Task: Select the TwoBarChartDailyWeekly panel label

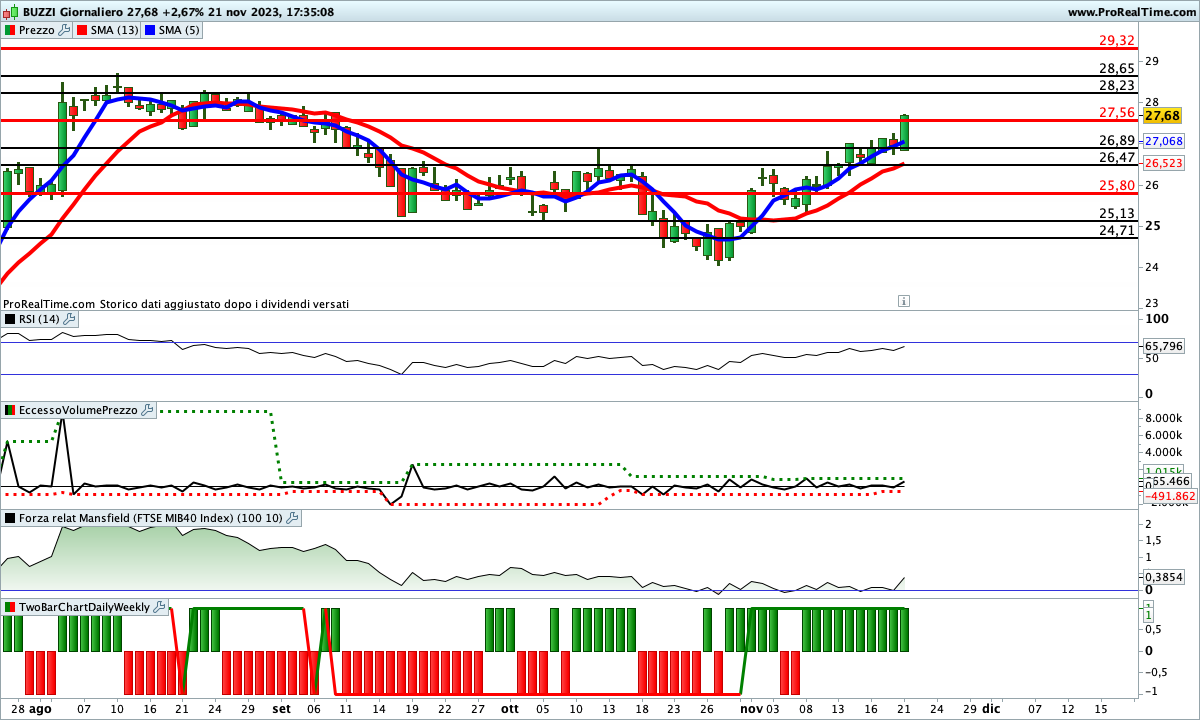Action: click(85, 607)
